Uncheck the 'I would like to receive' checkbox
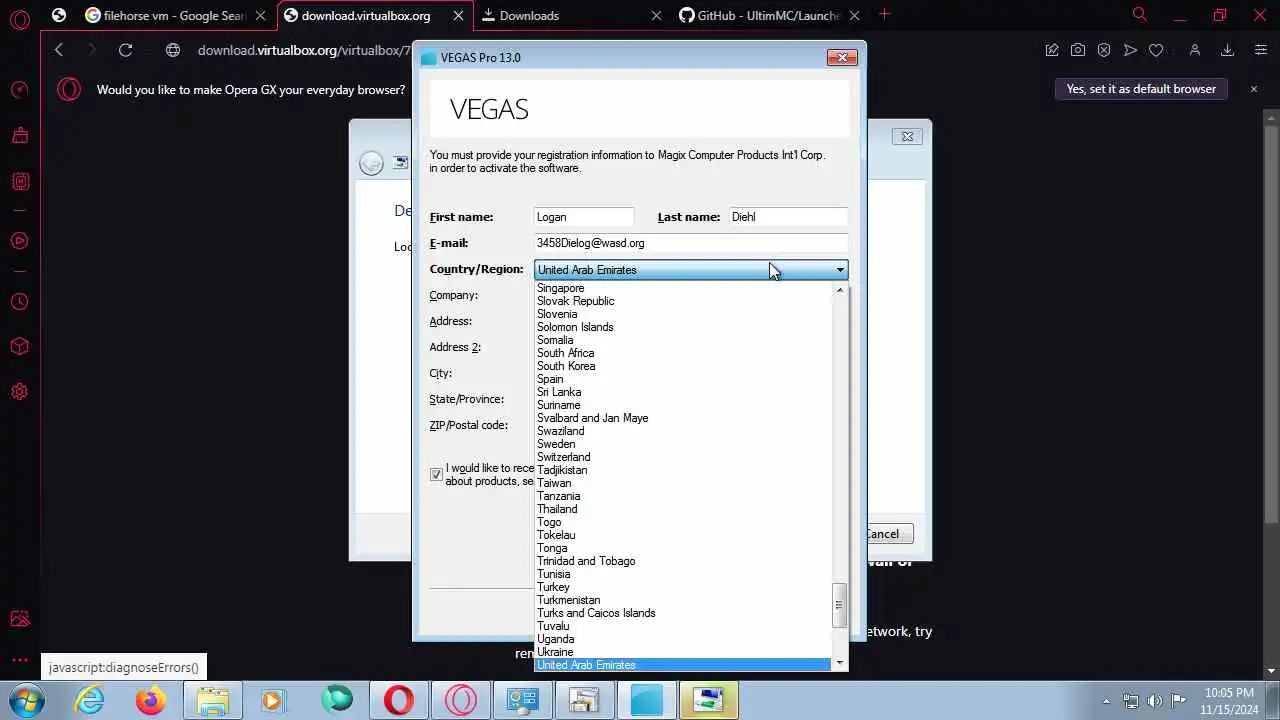Image resolution: width=1280 pixels, height=720 pixels. 436,475
